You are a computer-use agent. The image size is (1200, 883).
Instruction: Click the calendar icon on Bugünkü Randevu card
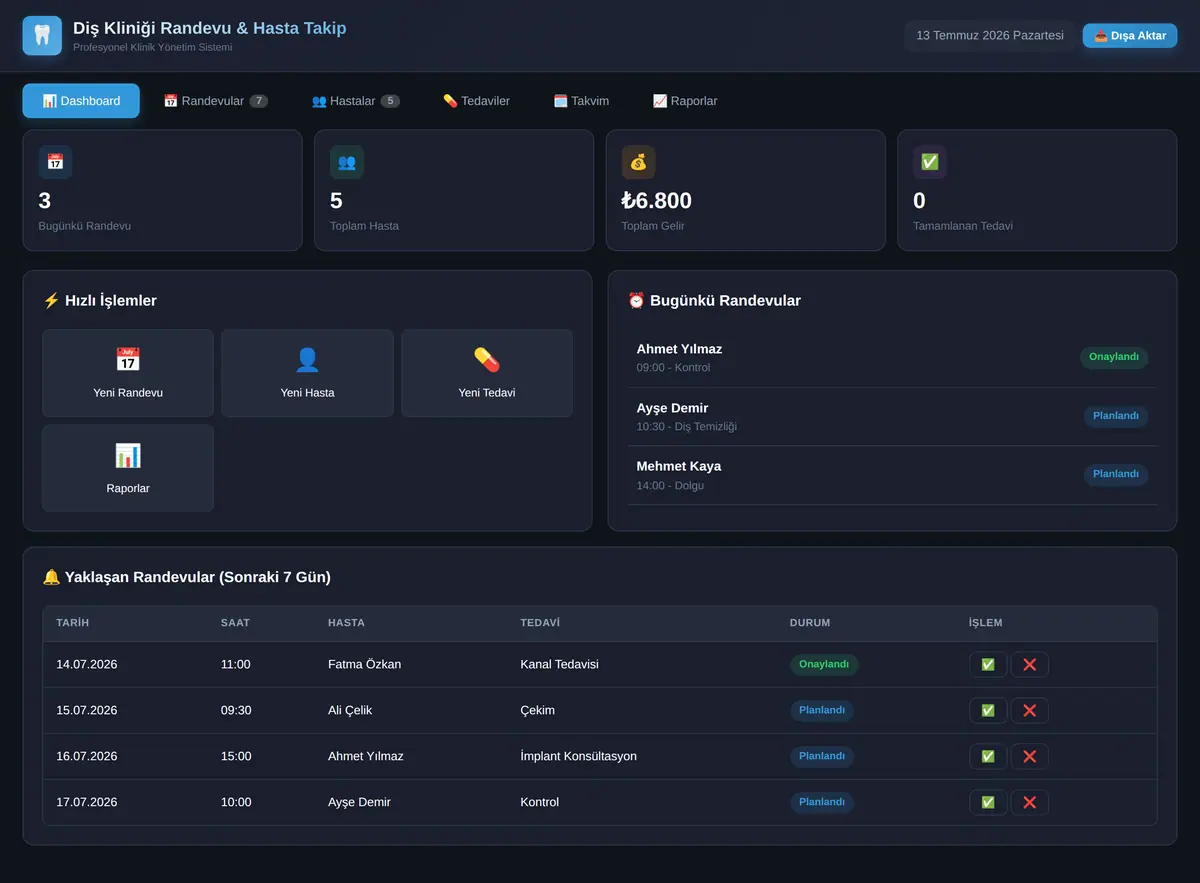point(55,162)
